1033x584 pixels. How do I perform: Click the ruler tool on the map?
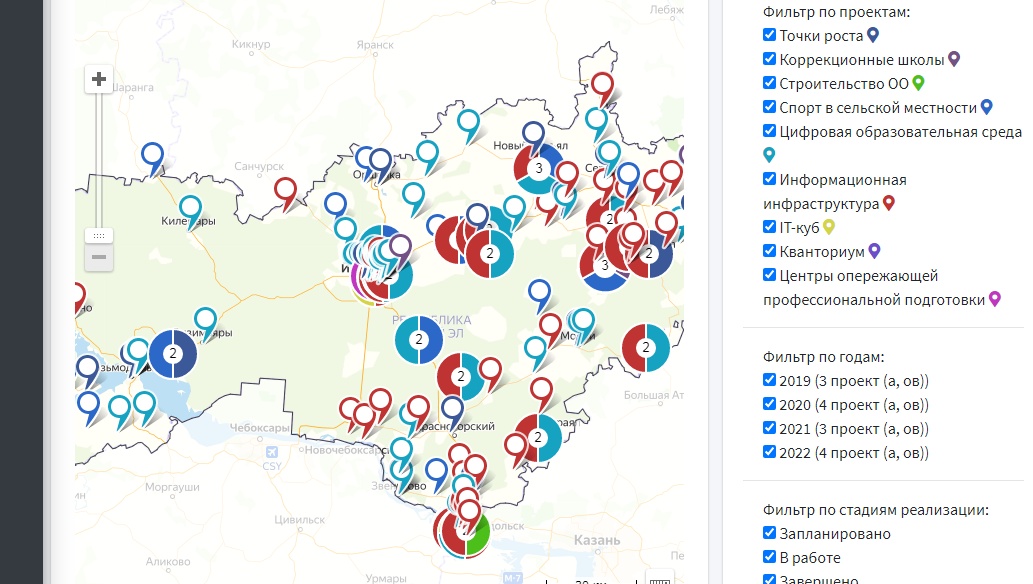(x=660, y=579)
